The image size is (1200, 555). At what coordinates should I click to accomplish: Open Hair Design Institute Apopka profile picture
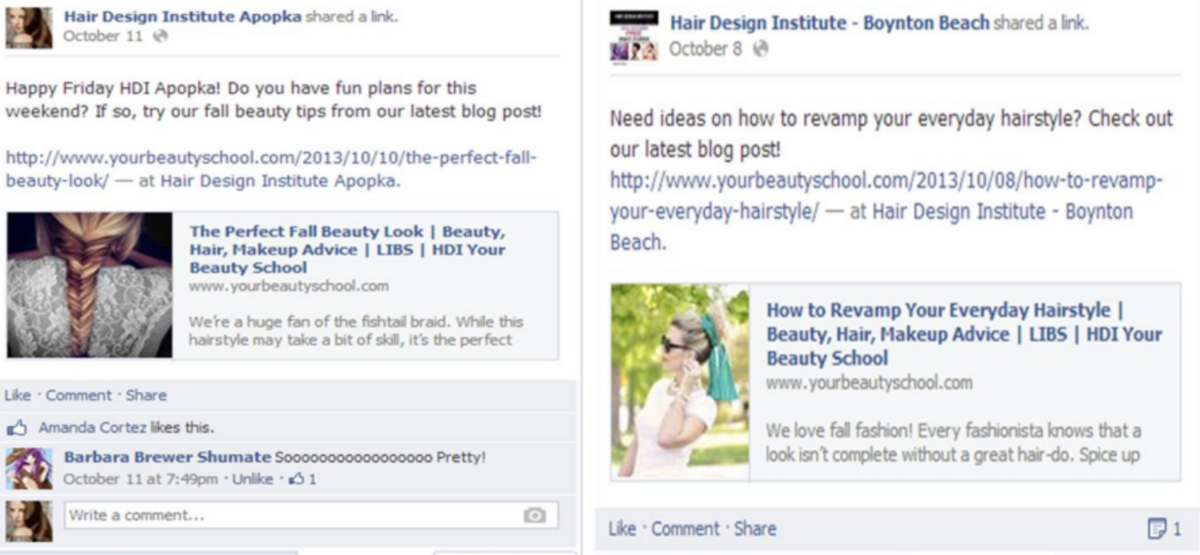[29, 28]
